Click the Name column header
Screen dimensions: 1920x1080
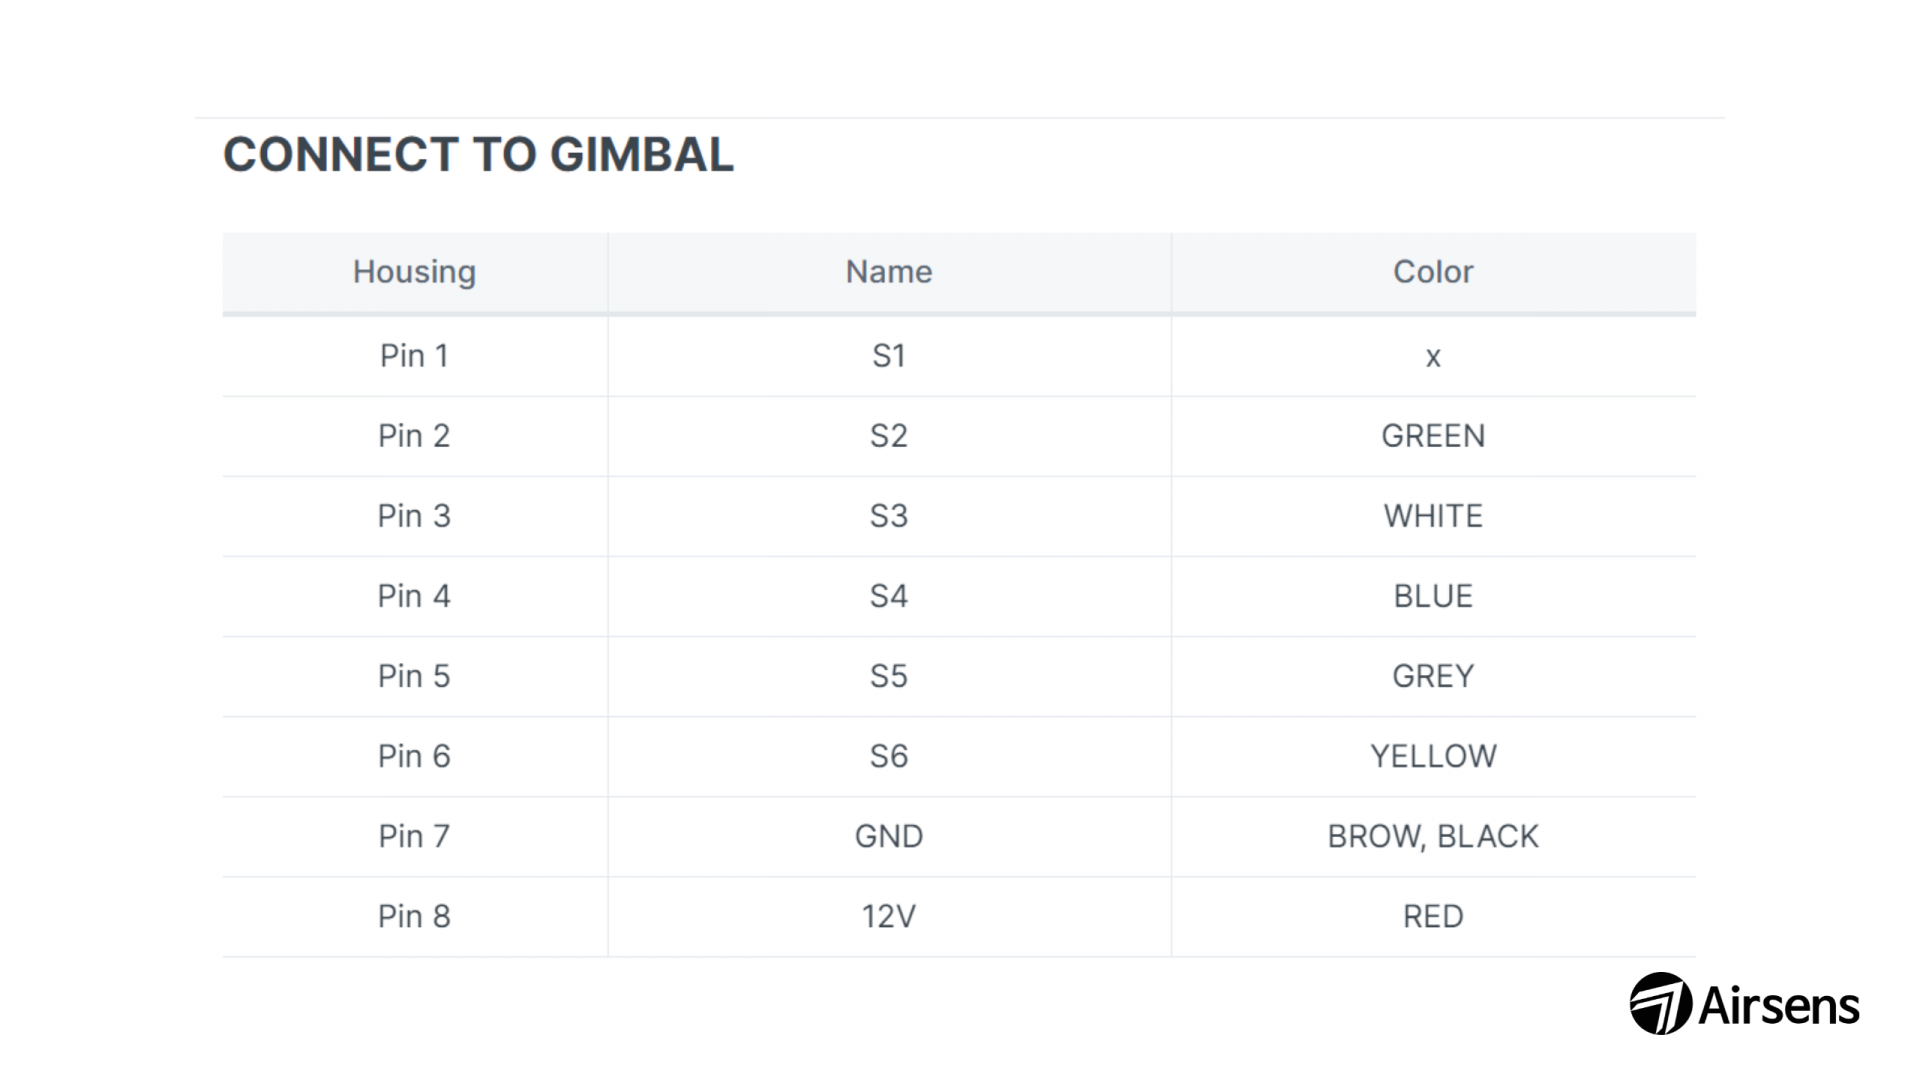coord(889,272)
